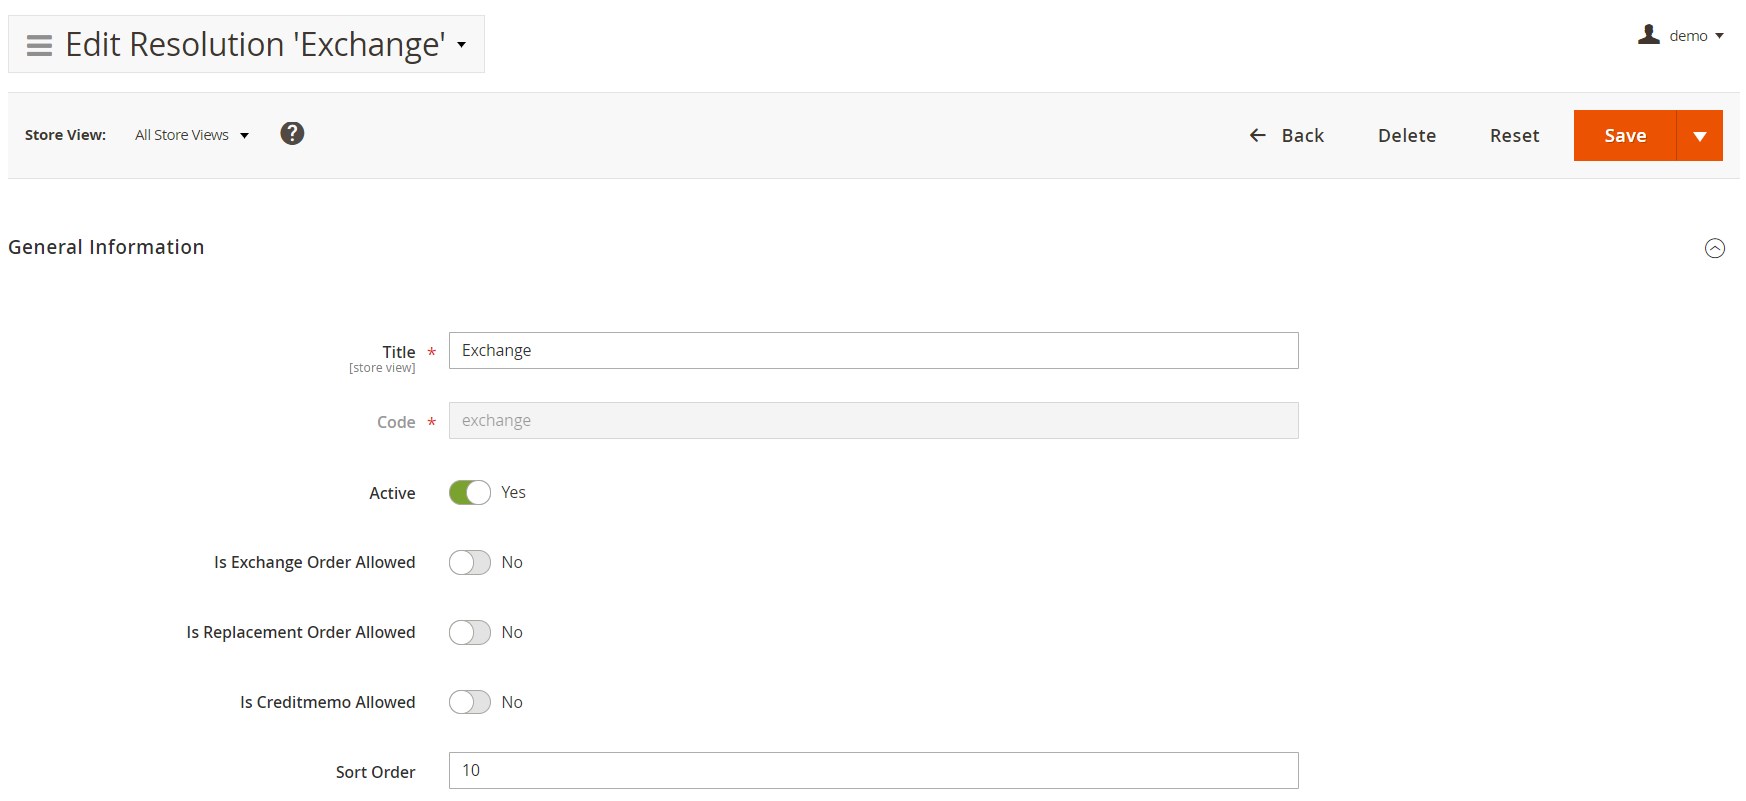Image resolution: width=1746 pixels, height=801 pixels.
Task: Click into the Sort Order field
Action: tap(874, 771)
